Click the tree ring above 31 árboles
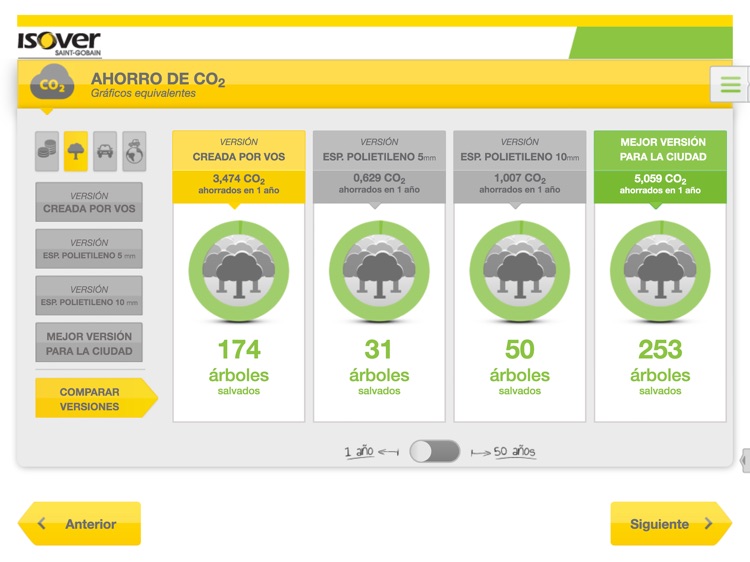This screenshot has height=562, width=750. tap(379, 271)
